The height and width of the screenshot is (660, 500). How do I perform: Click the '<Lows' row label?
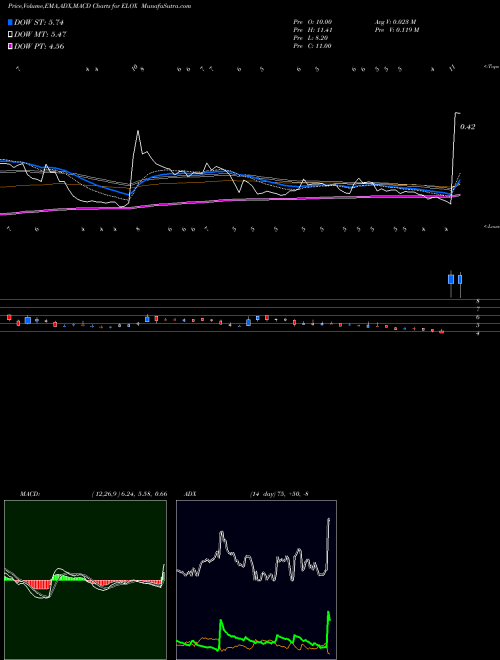(492, 226)
